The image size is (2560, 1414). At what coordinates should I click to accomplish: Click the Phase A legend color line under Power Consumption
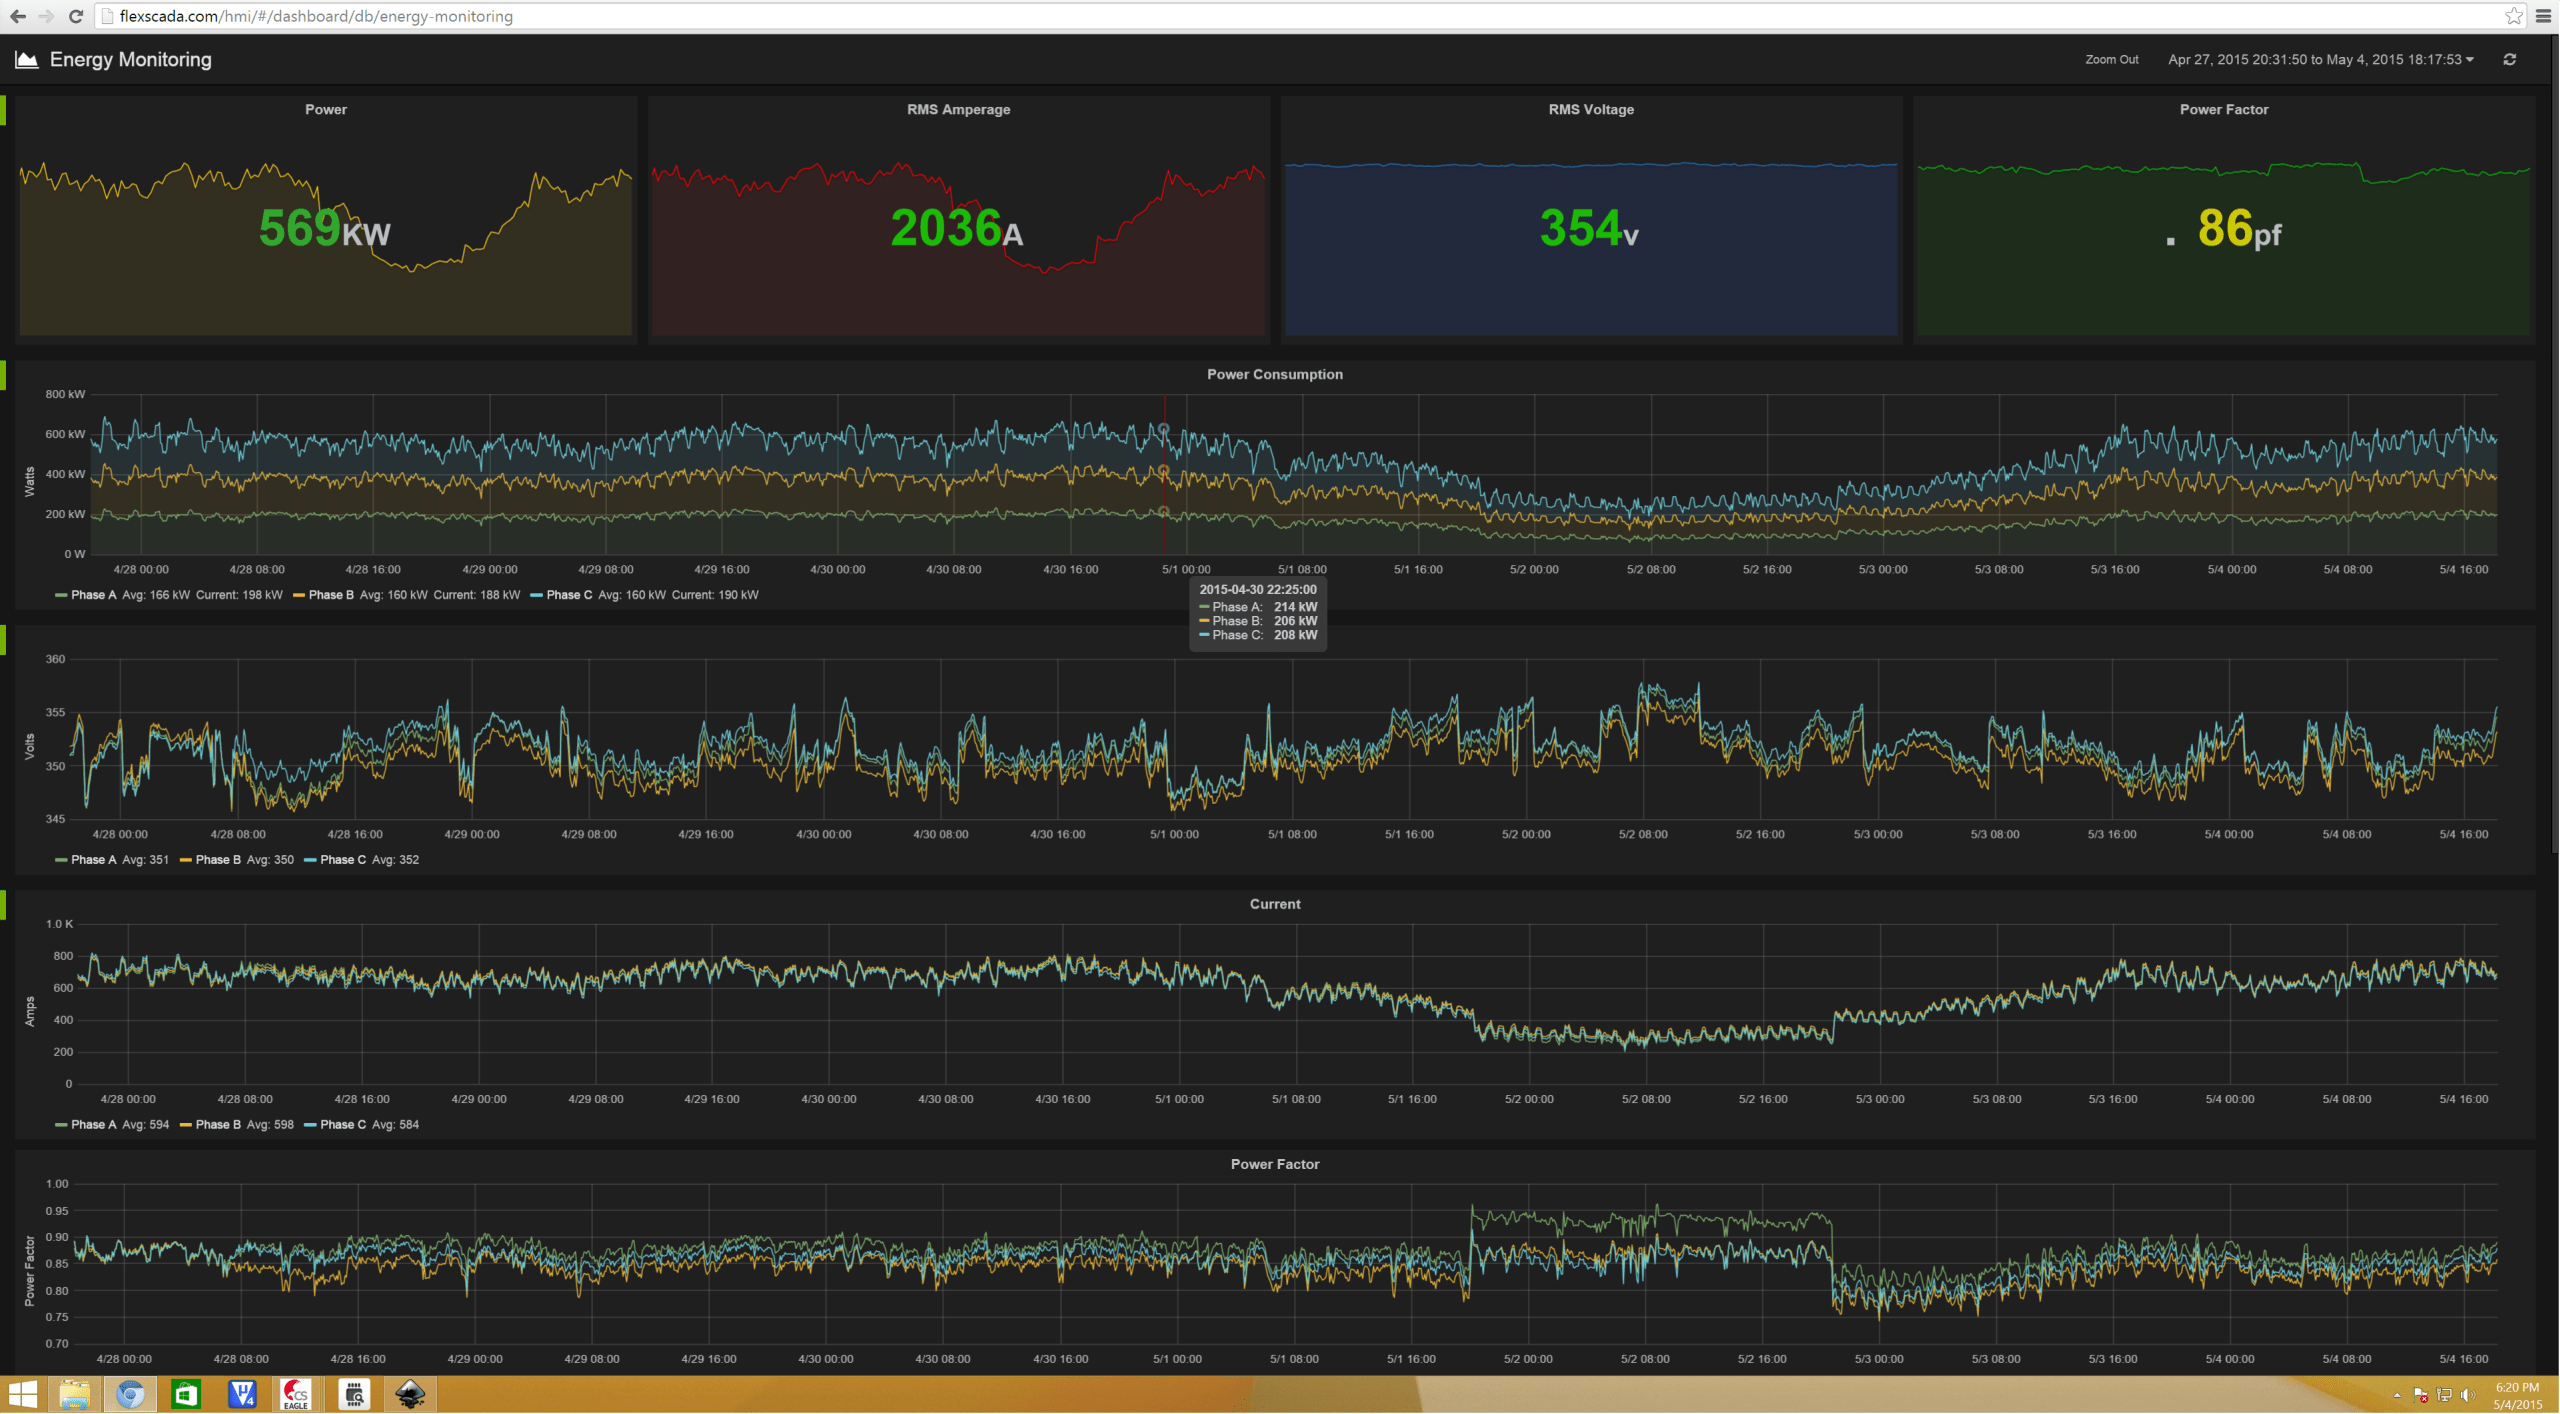(x=61, y=596)
